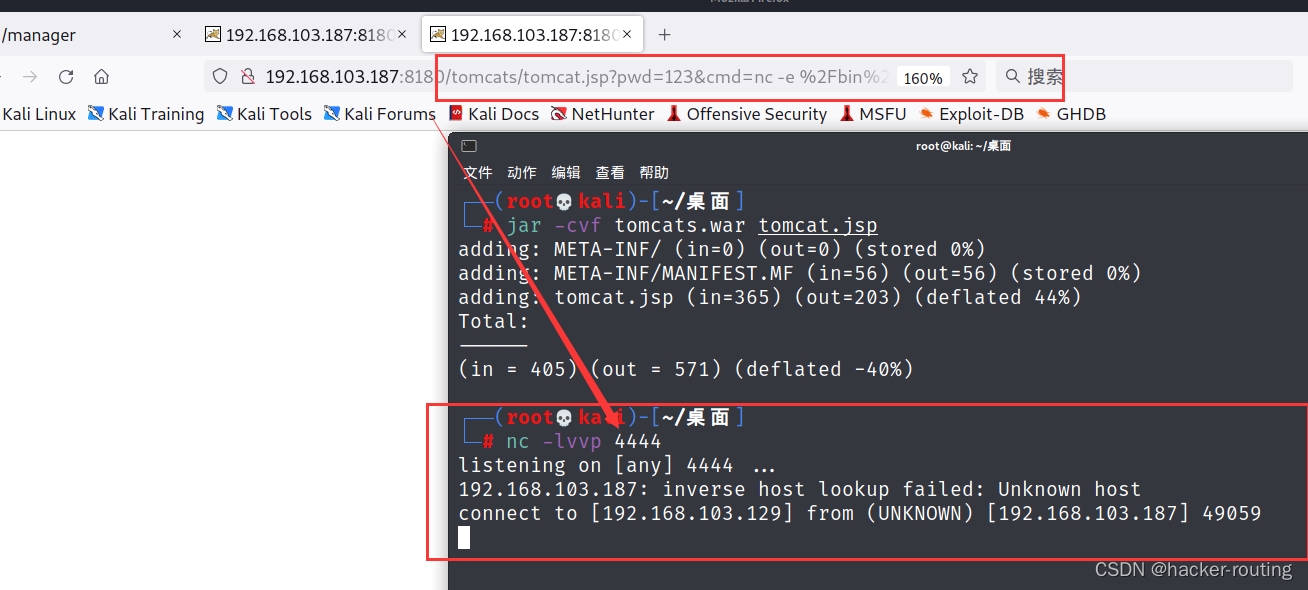
Task: Click the tomcat.jsp underlined filename
Action: coord(818,225)
